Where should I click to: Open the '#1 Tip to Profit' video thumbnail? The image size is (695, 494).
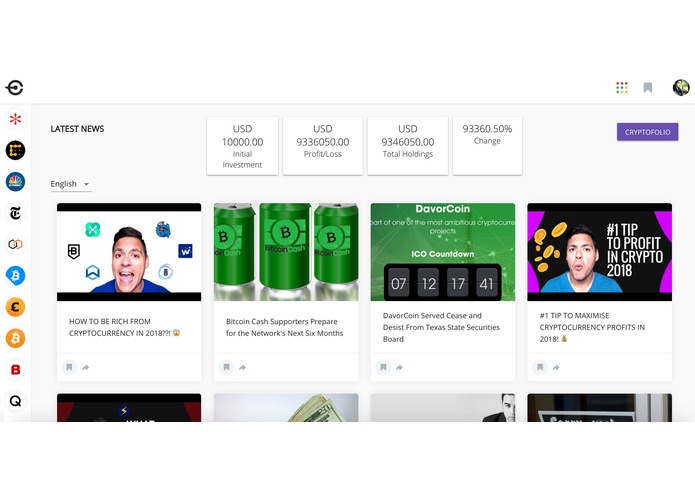click(x=600, y=252)
